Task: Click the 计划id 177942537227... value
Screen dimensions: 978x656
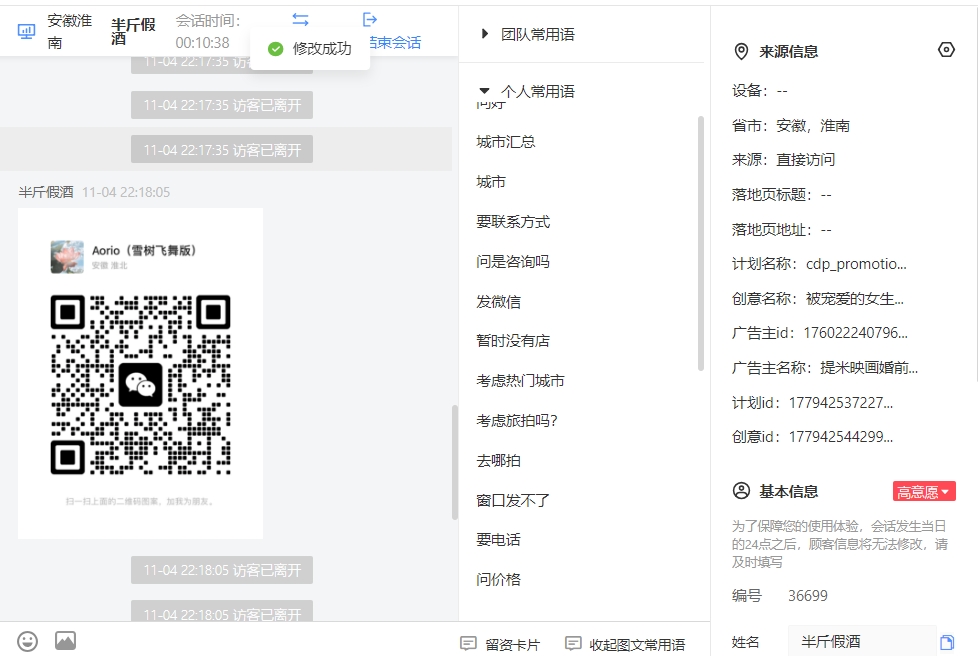Action: pos(841,403)
